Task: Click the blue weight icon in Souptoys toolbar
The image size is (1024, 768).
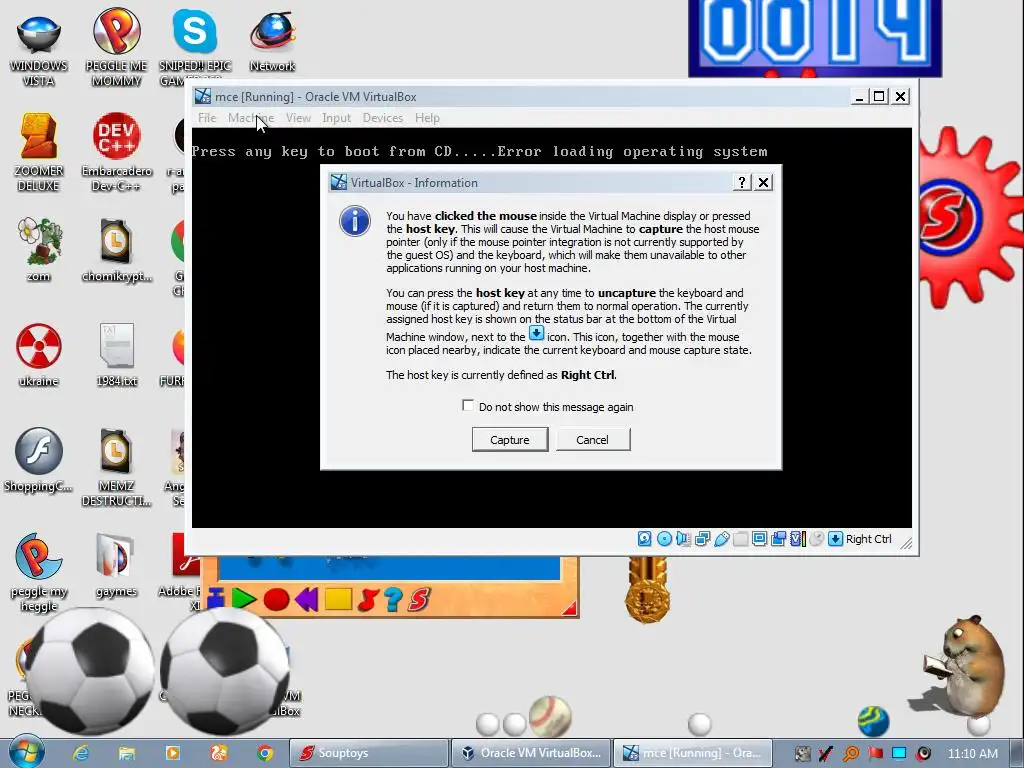Action: point(216,598)
